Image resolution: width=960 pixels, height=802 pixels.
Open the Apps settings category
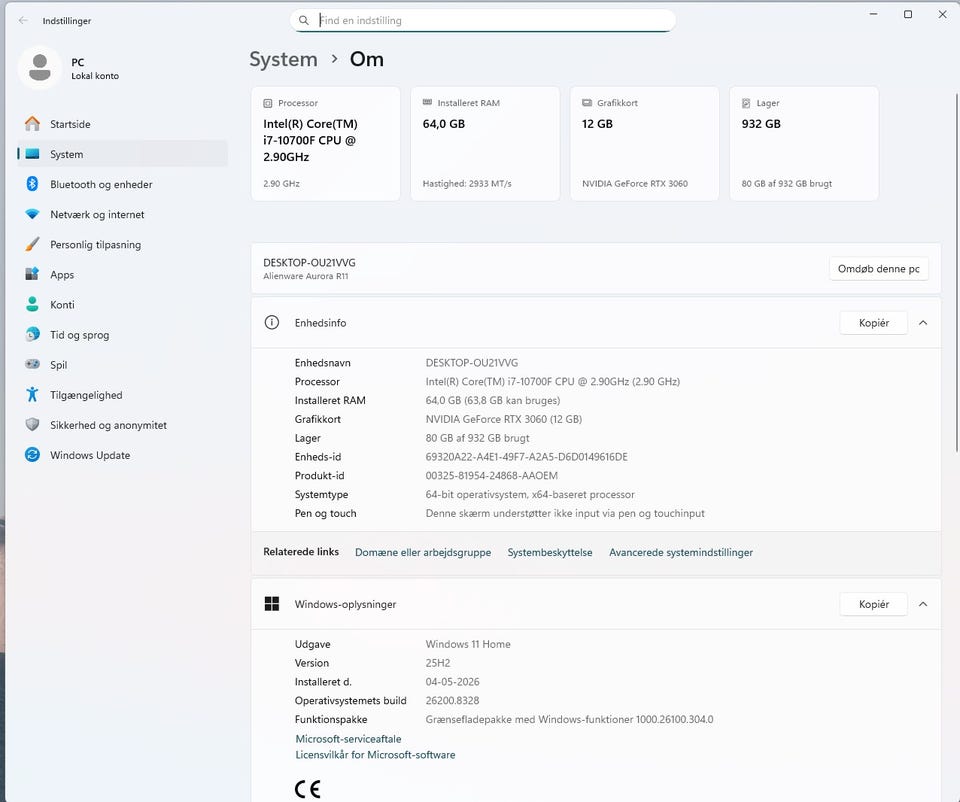coord(122,274)
